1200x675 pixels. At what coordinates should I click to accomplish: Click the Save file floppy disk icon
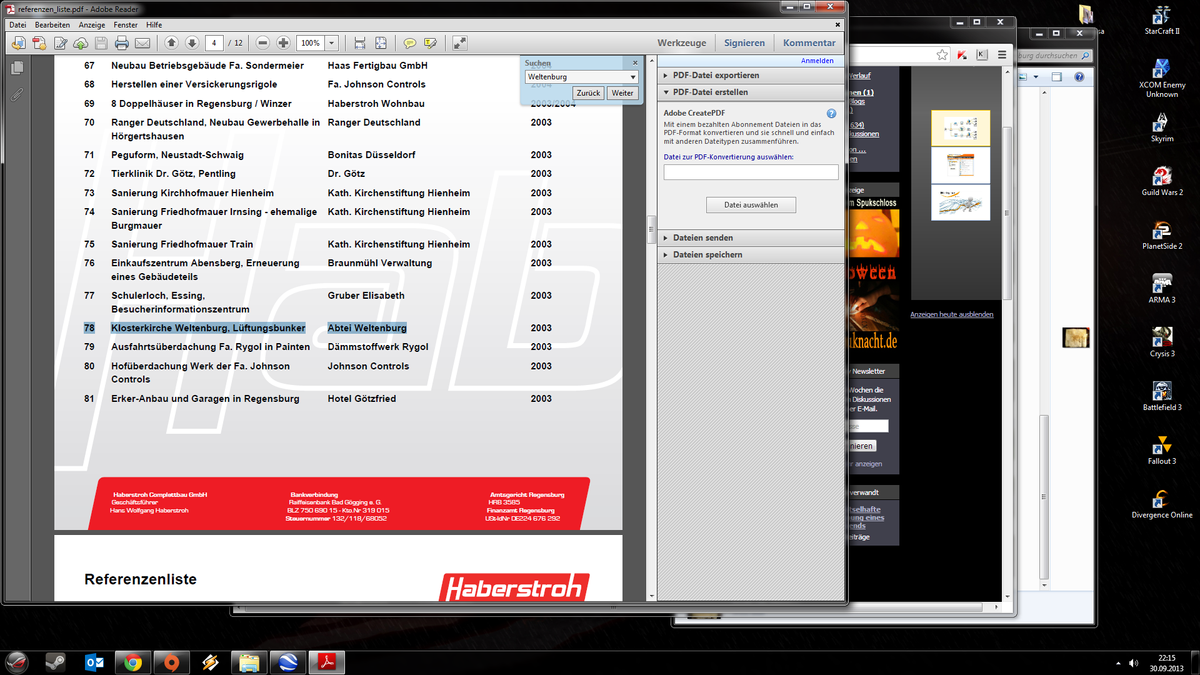click(99, 43)
